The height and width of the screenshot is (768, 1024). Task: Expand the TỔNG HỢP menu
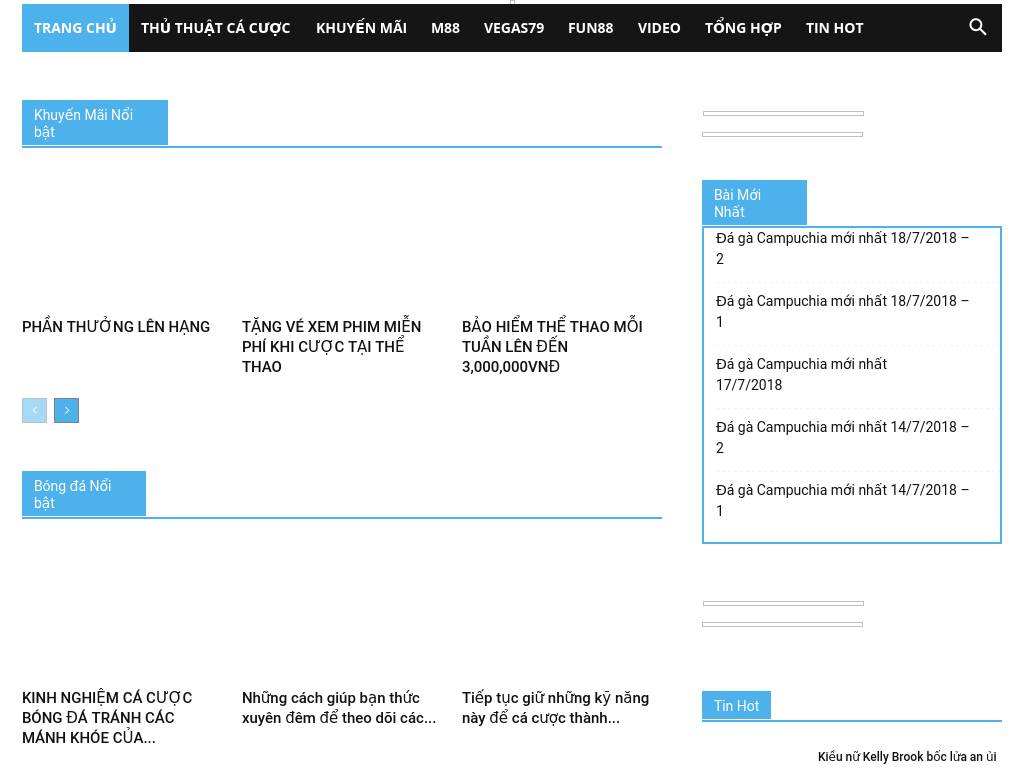[743, 28]
